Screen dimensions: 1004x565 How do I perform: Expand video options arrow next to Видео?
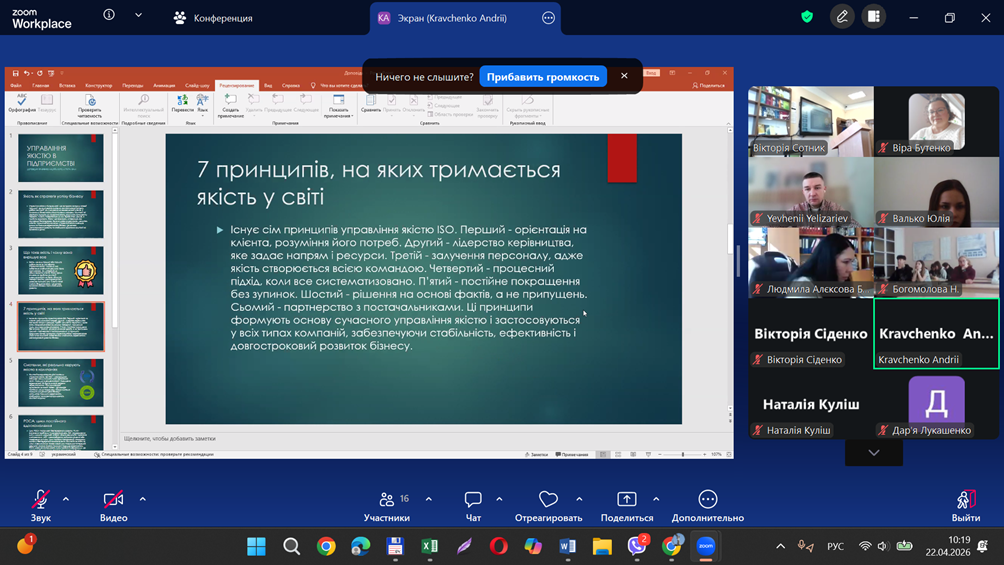click(x=142, y=499)
